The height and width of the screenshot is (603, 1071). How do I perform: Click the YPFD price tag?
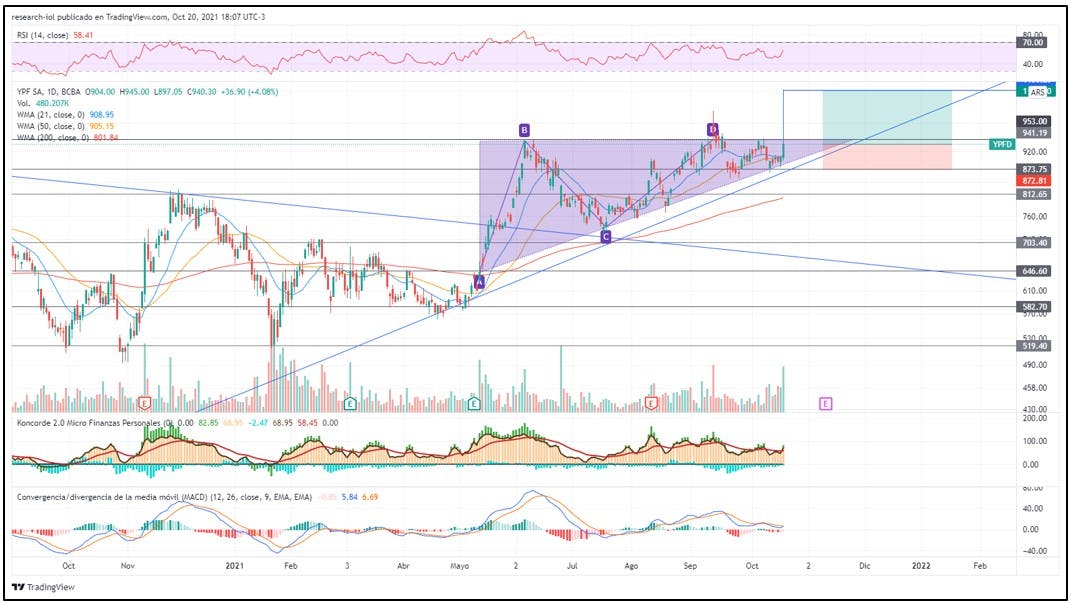click(x=1002, y=145)
